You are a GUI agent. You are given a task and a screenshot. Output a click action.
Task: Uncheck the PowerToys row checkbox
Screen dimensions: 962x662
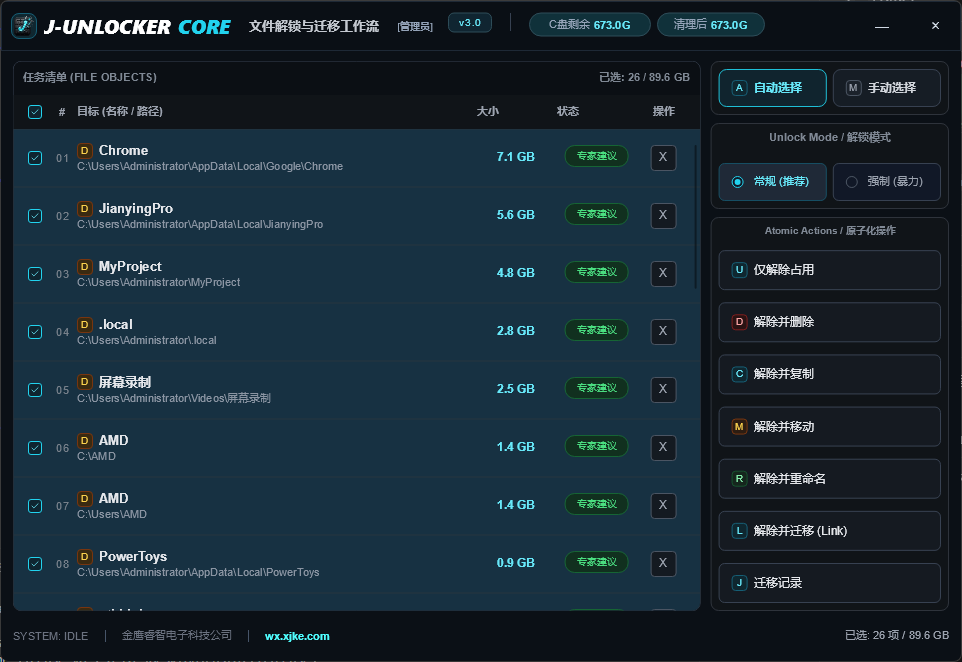click(x=35, y=564)
